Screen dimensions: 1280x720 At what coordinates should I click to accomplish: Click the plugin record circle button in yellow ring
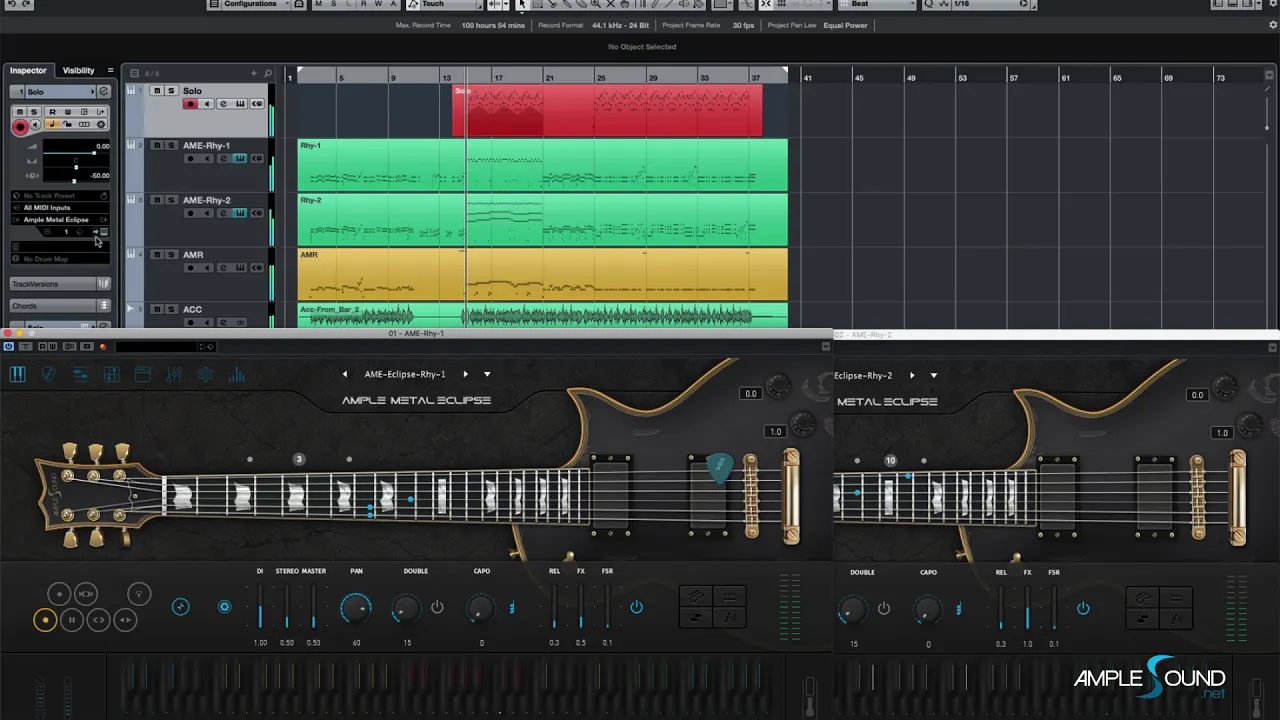(44, 620)
